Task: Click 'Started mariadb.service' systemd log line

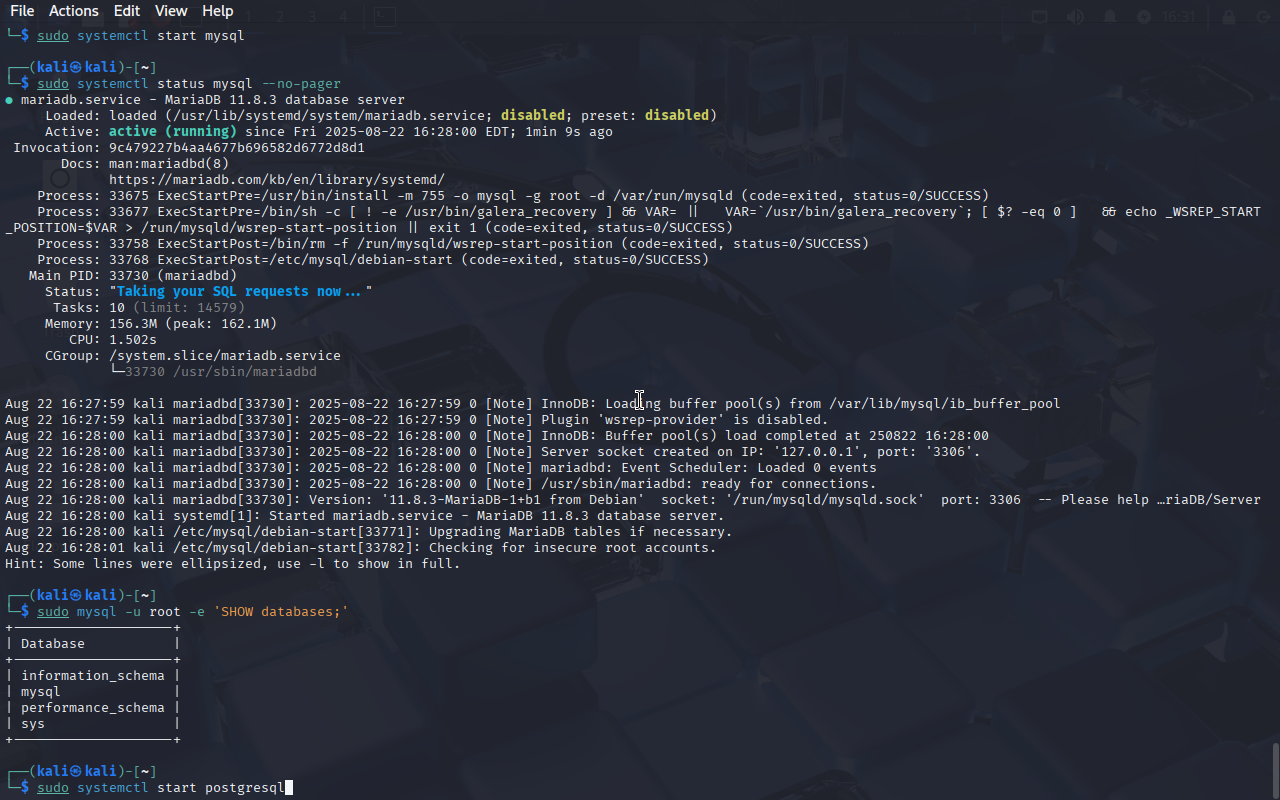Action: (365, 516)
